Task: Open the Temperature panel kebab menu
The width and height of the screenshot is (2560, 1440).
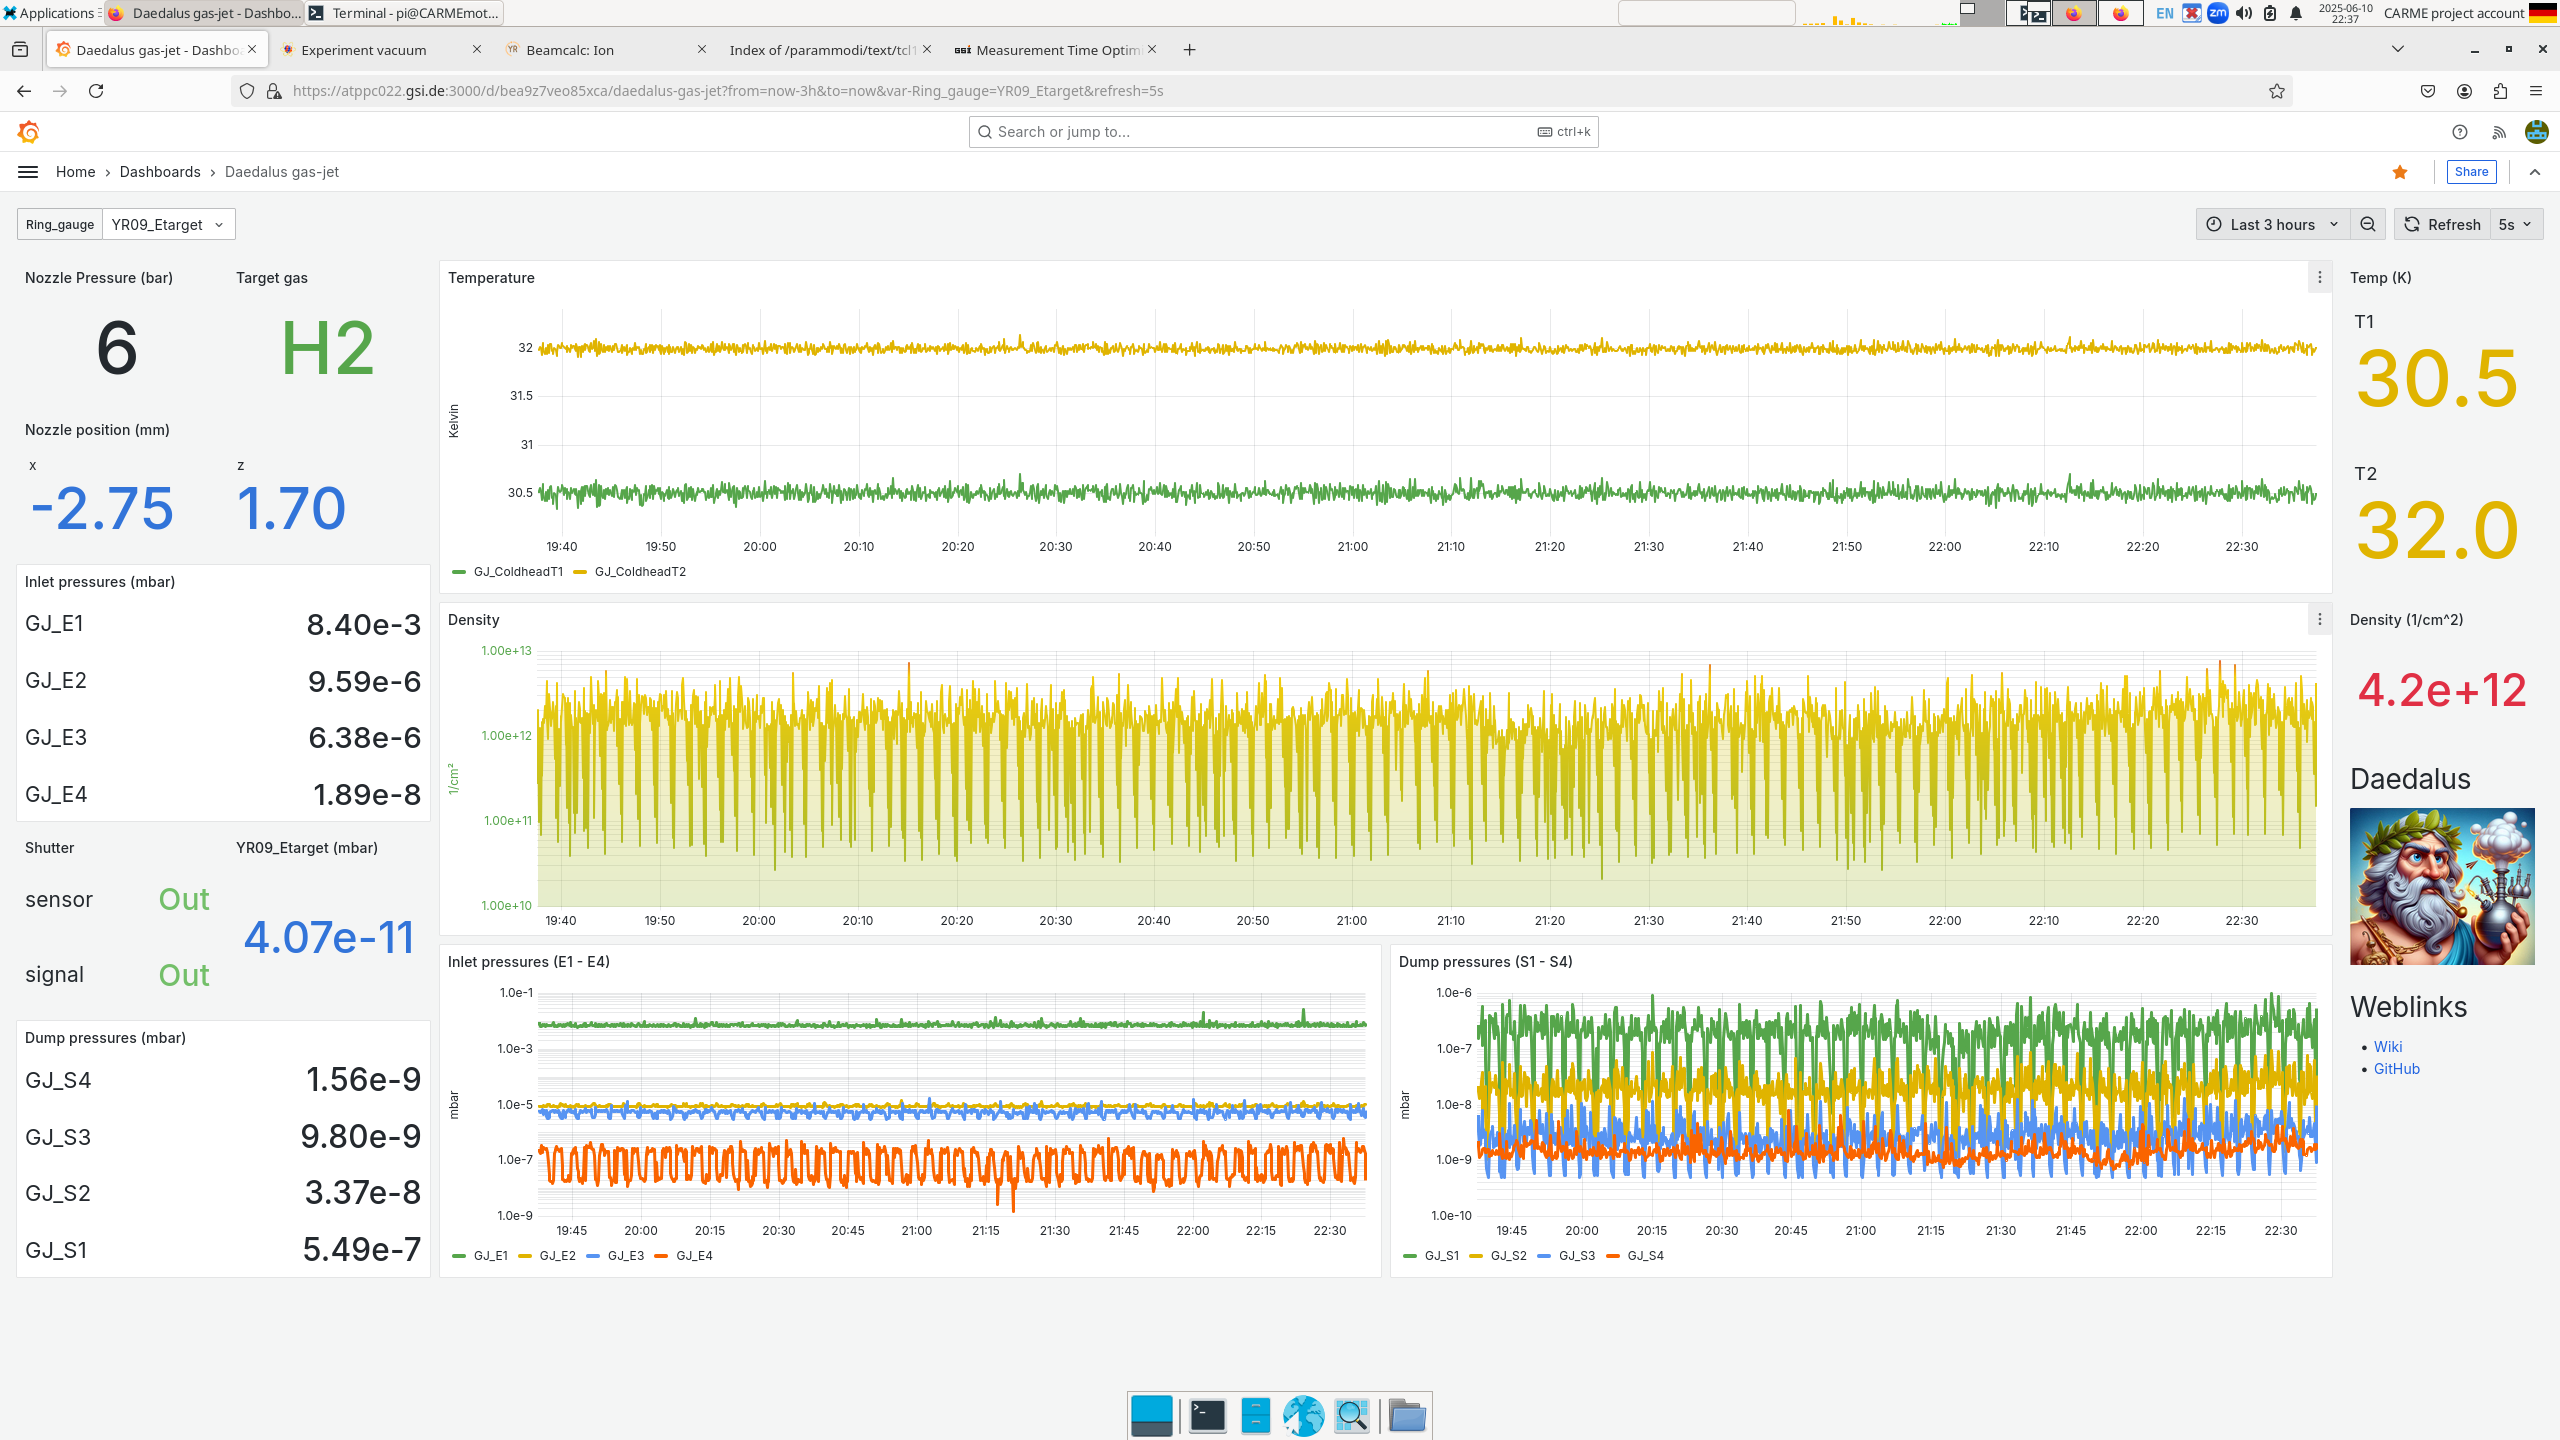Action: pos(2318,277)
